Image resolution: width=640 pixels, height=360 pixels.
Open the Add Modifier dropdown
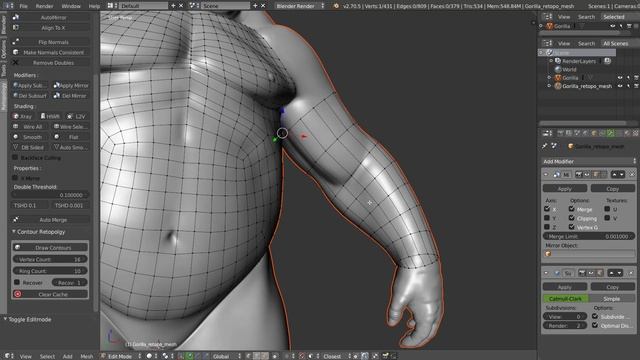[589, 161]
